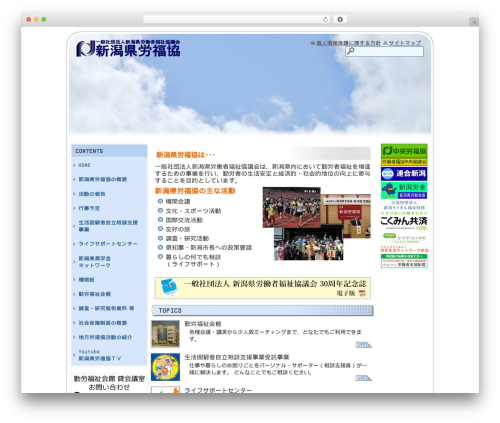500x423 pixels.
Task: Open 行事予定 menu item
Action: [x=89, y=208]
